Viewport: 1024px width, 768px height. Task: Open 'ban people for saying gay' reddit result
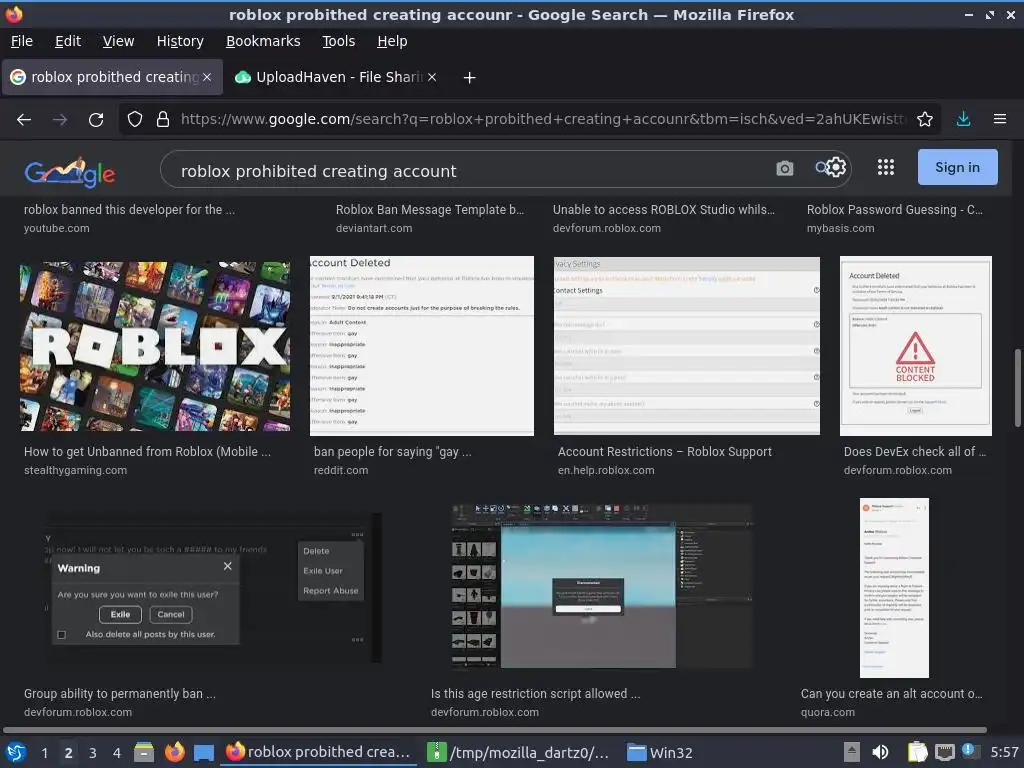[392, 452]
